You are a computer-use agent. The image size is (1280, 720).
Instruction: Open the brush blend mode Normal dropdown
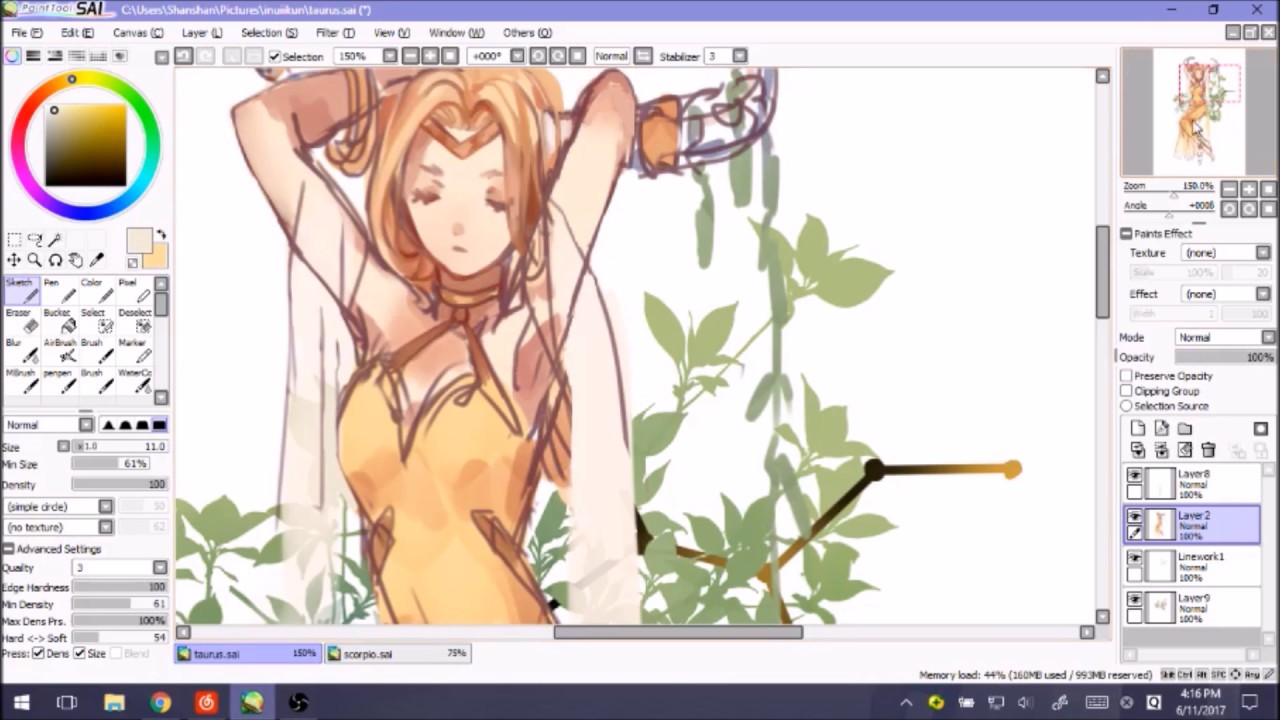(x=48, y=425)
